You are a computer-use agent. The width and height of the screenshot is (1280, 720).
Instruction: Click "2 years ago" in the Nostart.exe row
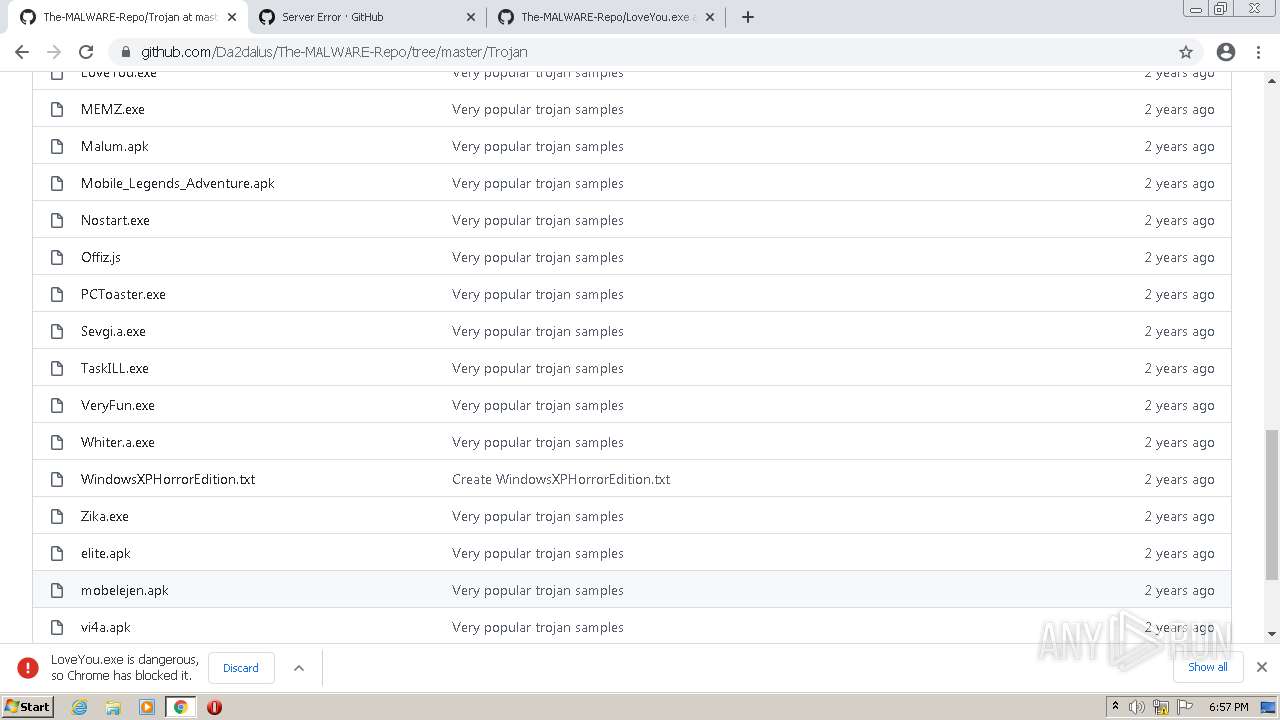pyautogui.click(x=1180, y=220)
